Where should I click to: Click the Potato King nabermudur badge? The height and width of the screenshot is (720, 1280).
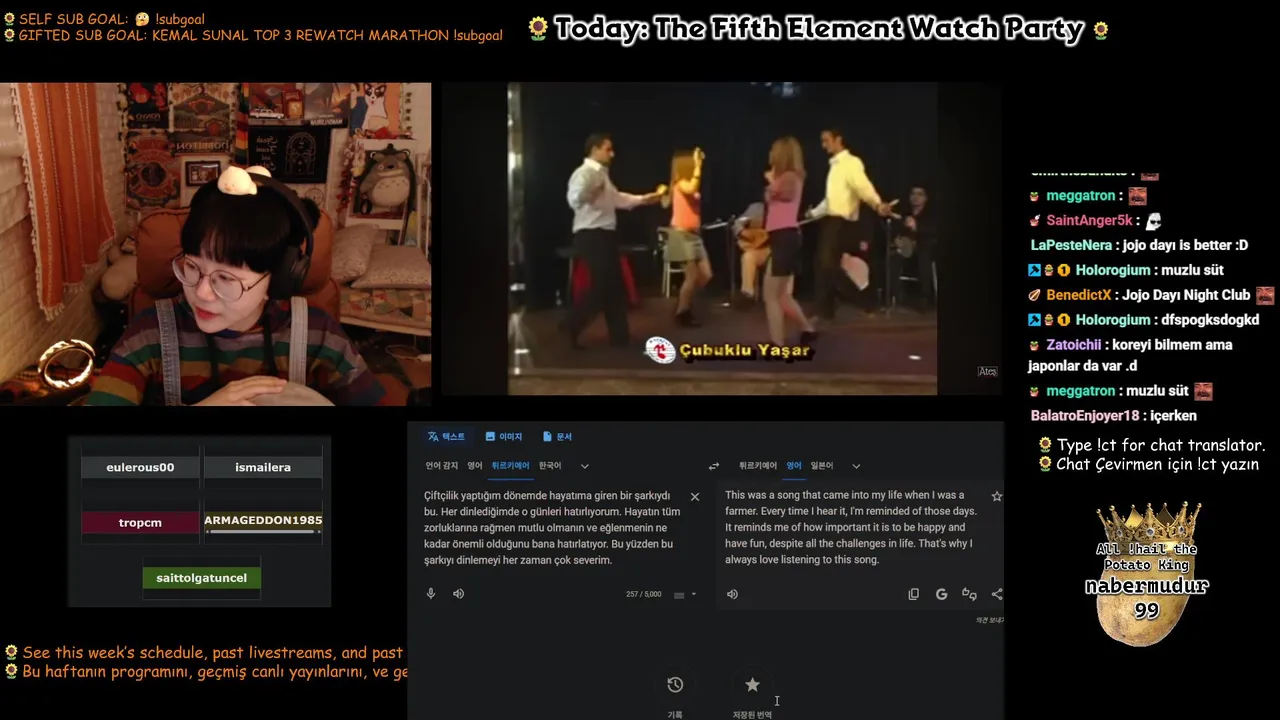(x=1147, y=575)
